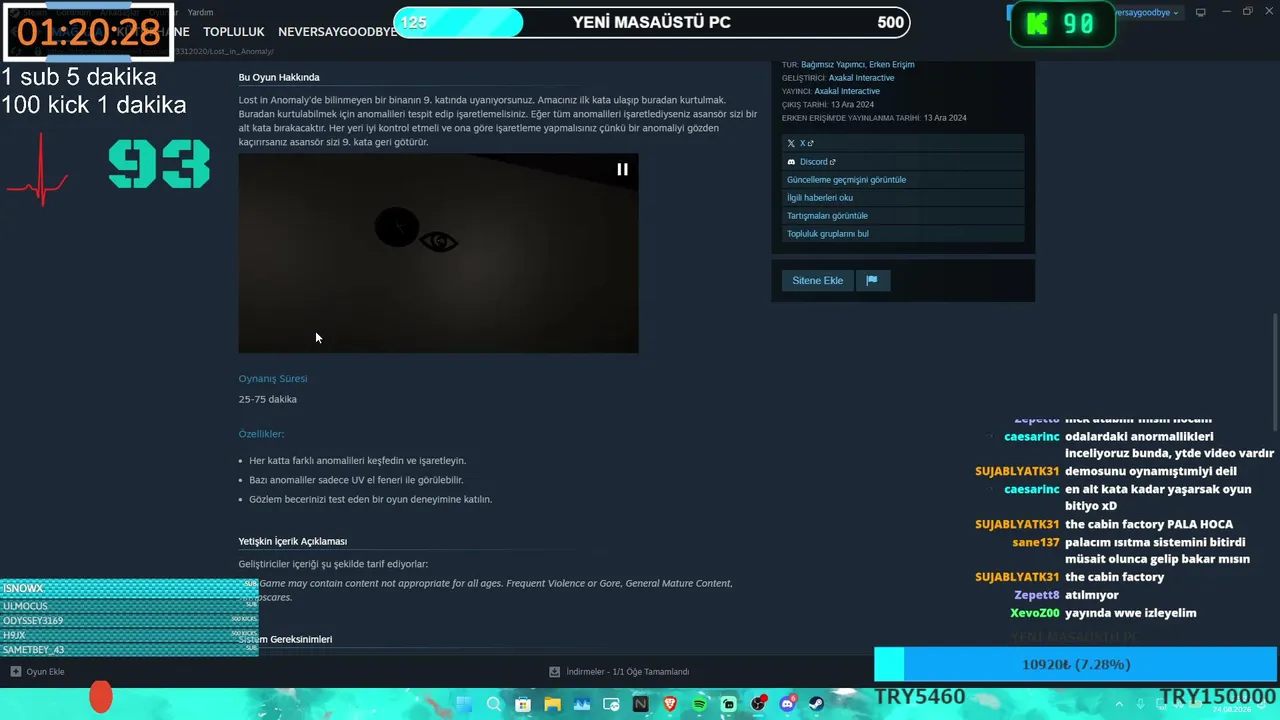
Task: Open Windows taskbar search
Action: pyautogui.click(x=494, y=704)
